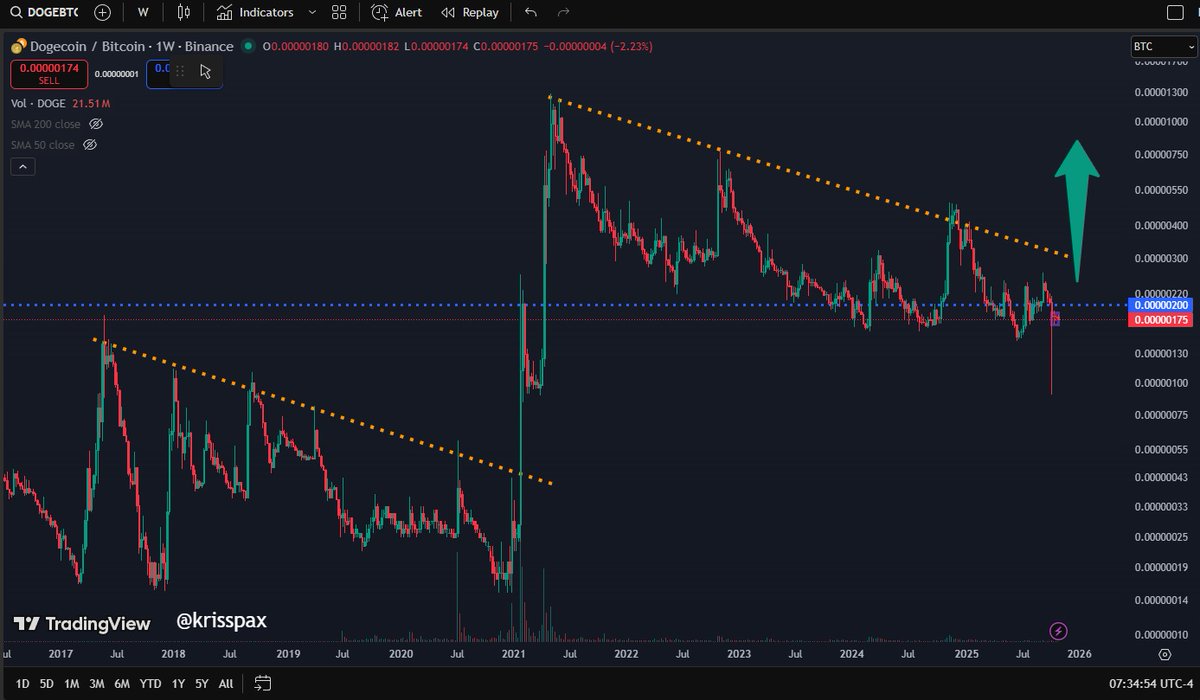Create a new Alert
The image size is (1200, 700).
pyautogui.click(x=396, y=13)
